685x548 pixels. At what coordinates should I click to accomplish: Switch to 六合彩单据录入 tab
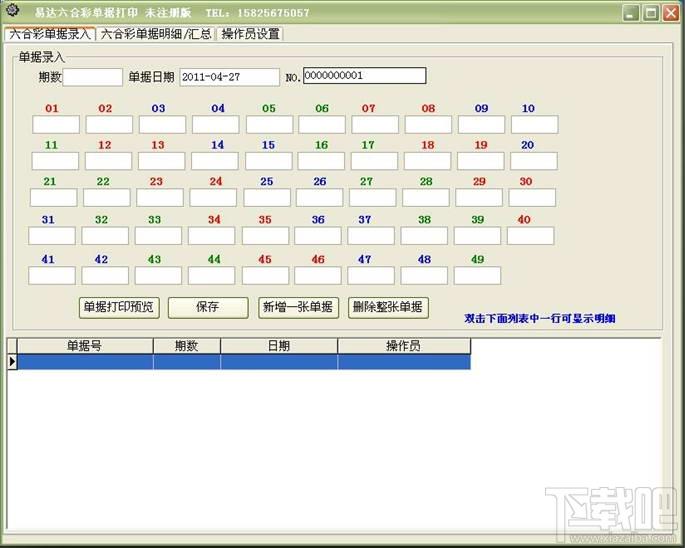[50, 34]
